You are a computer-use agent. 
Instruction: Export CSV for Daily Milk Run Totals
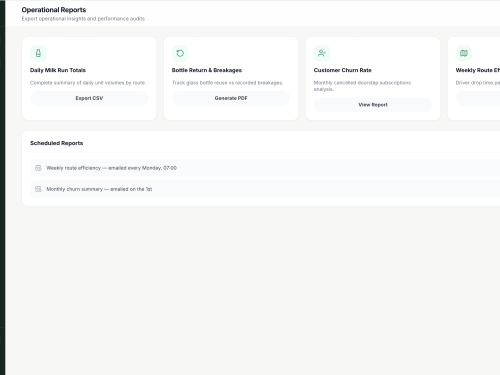pyautogui.click(x=89, y=98)
